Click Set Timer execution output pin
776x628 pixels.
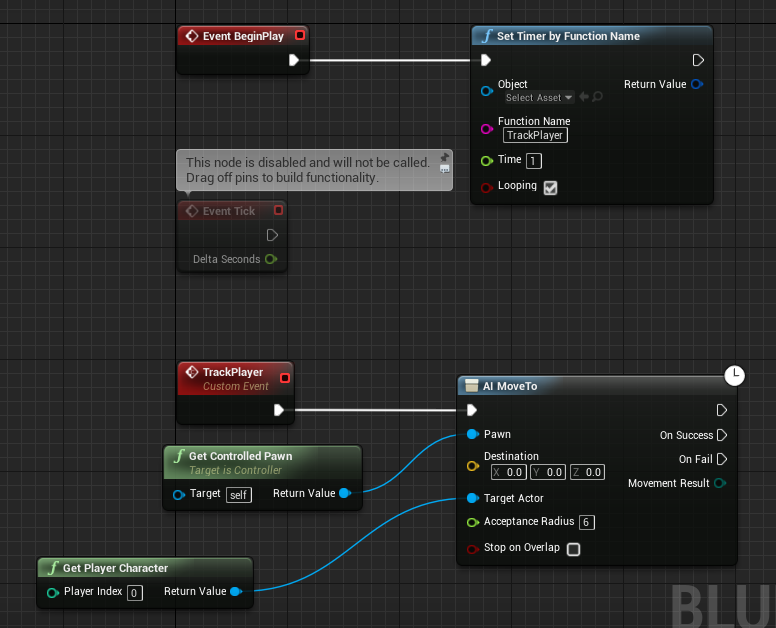[698, 60]
